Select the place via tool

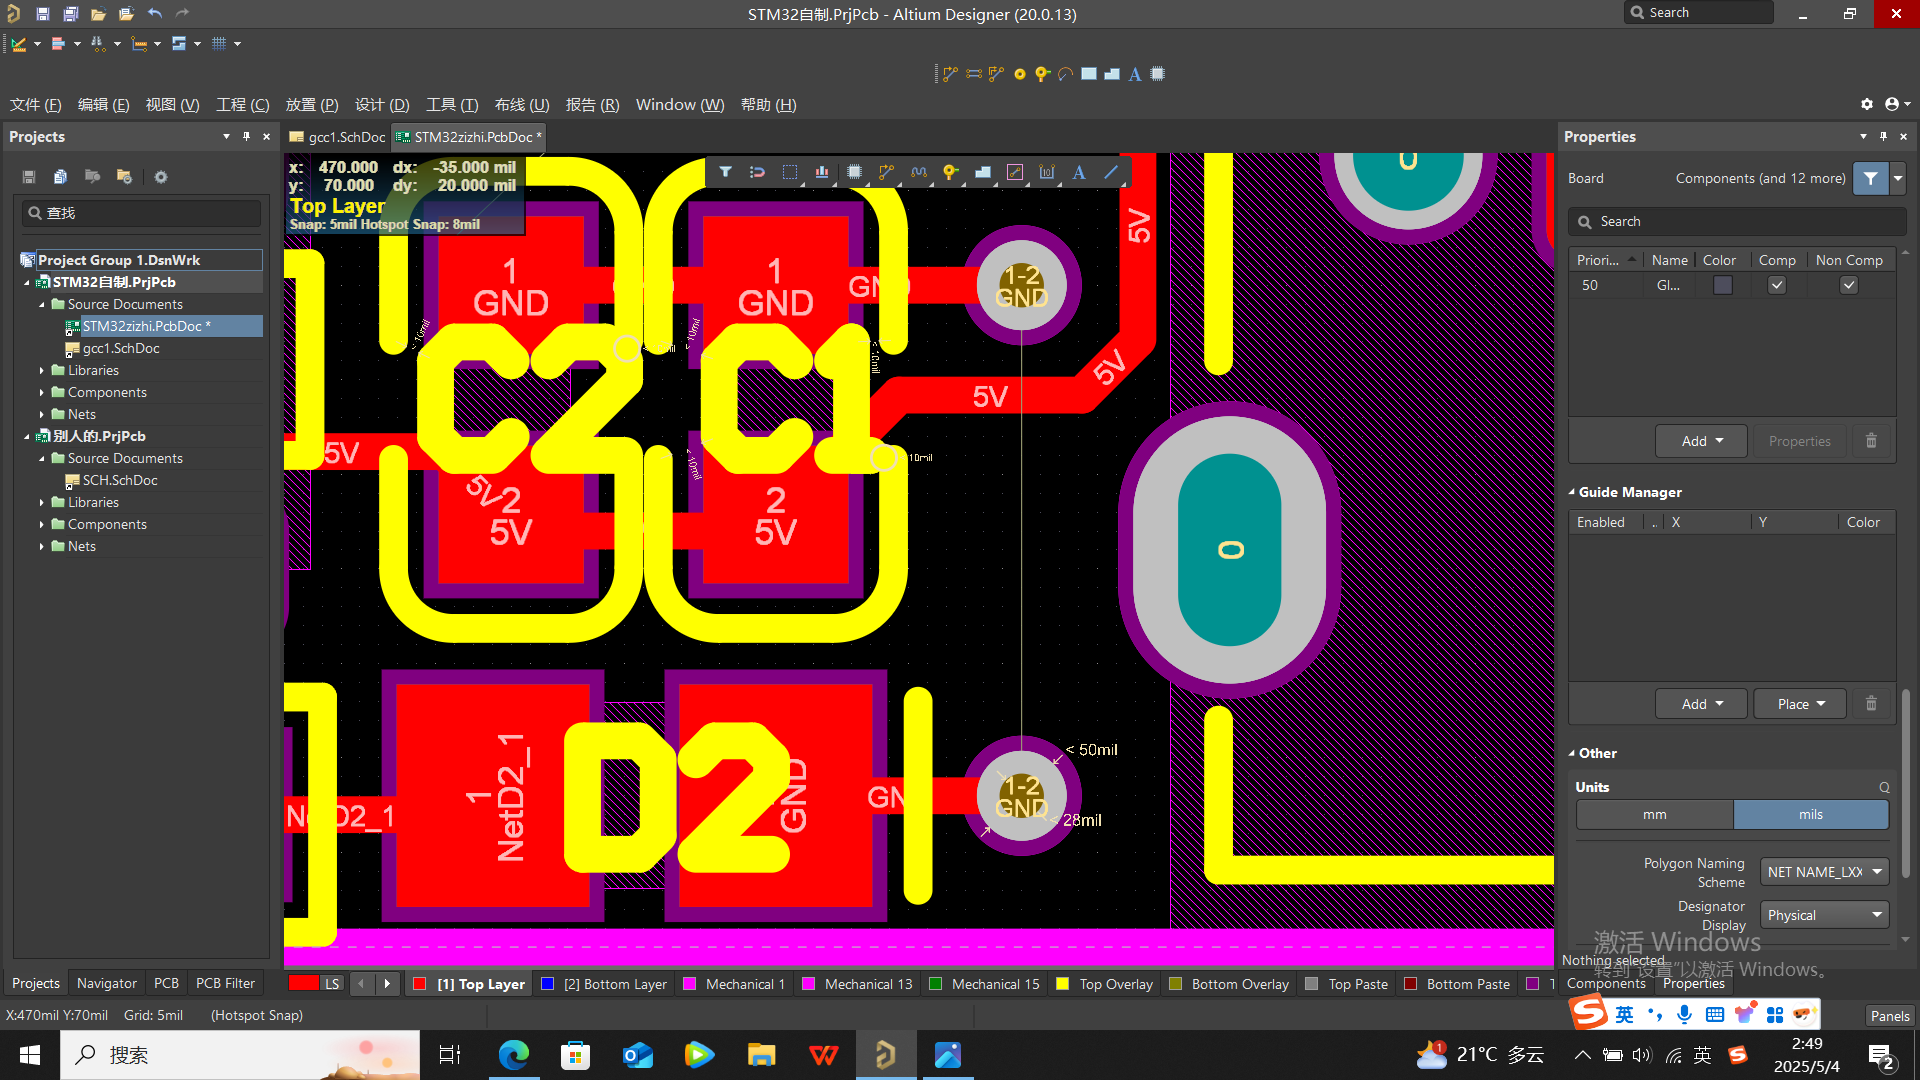(x=950, y=172)
